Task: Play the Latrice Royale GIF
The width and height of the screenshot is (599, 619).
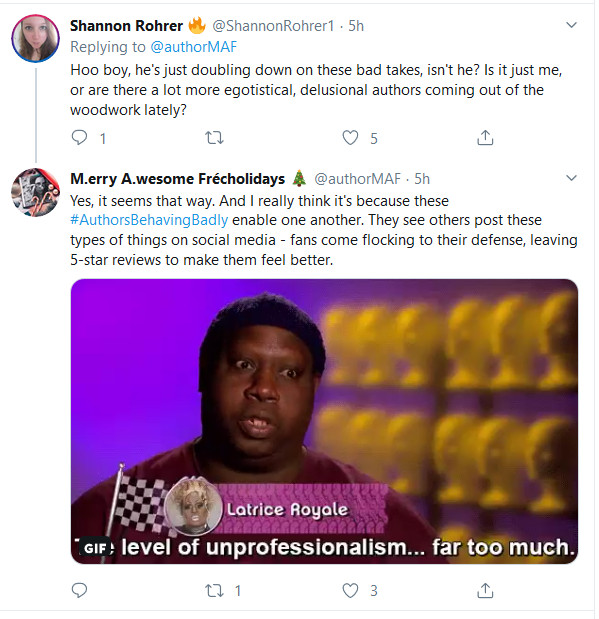Action: tap(324, 421)
